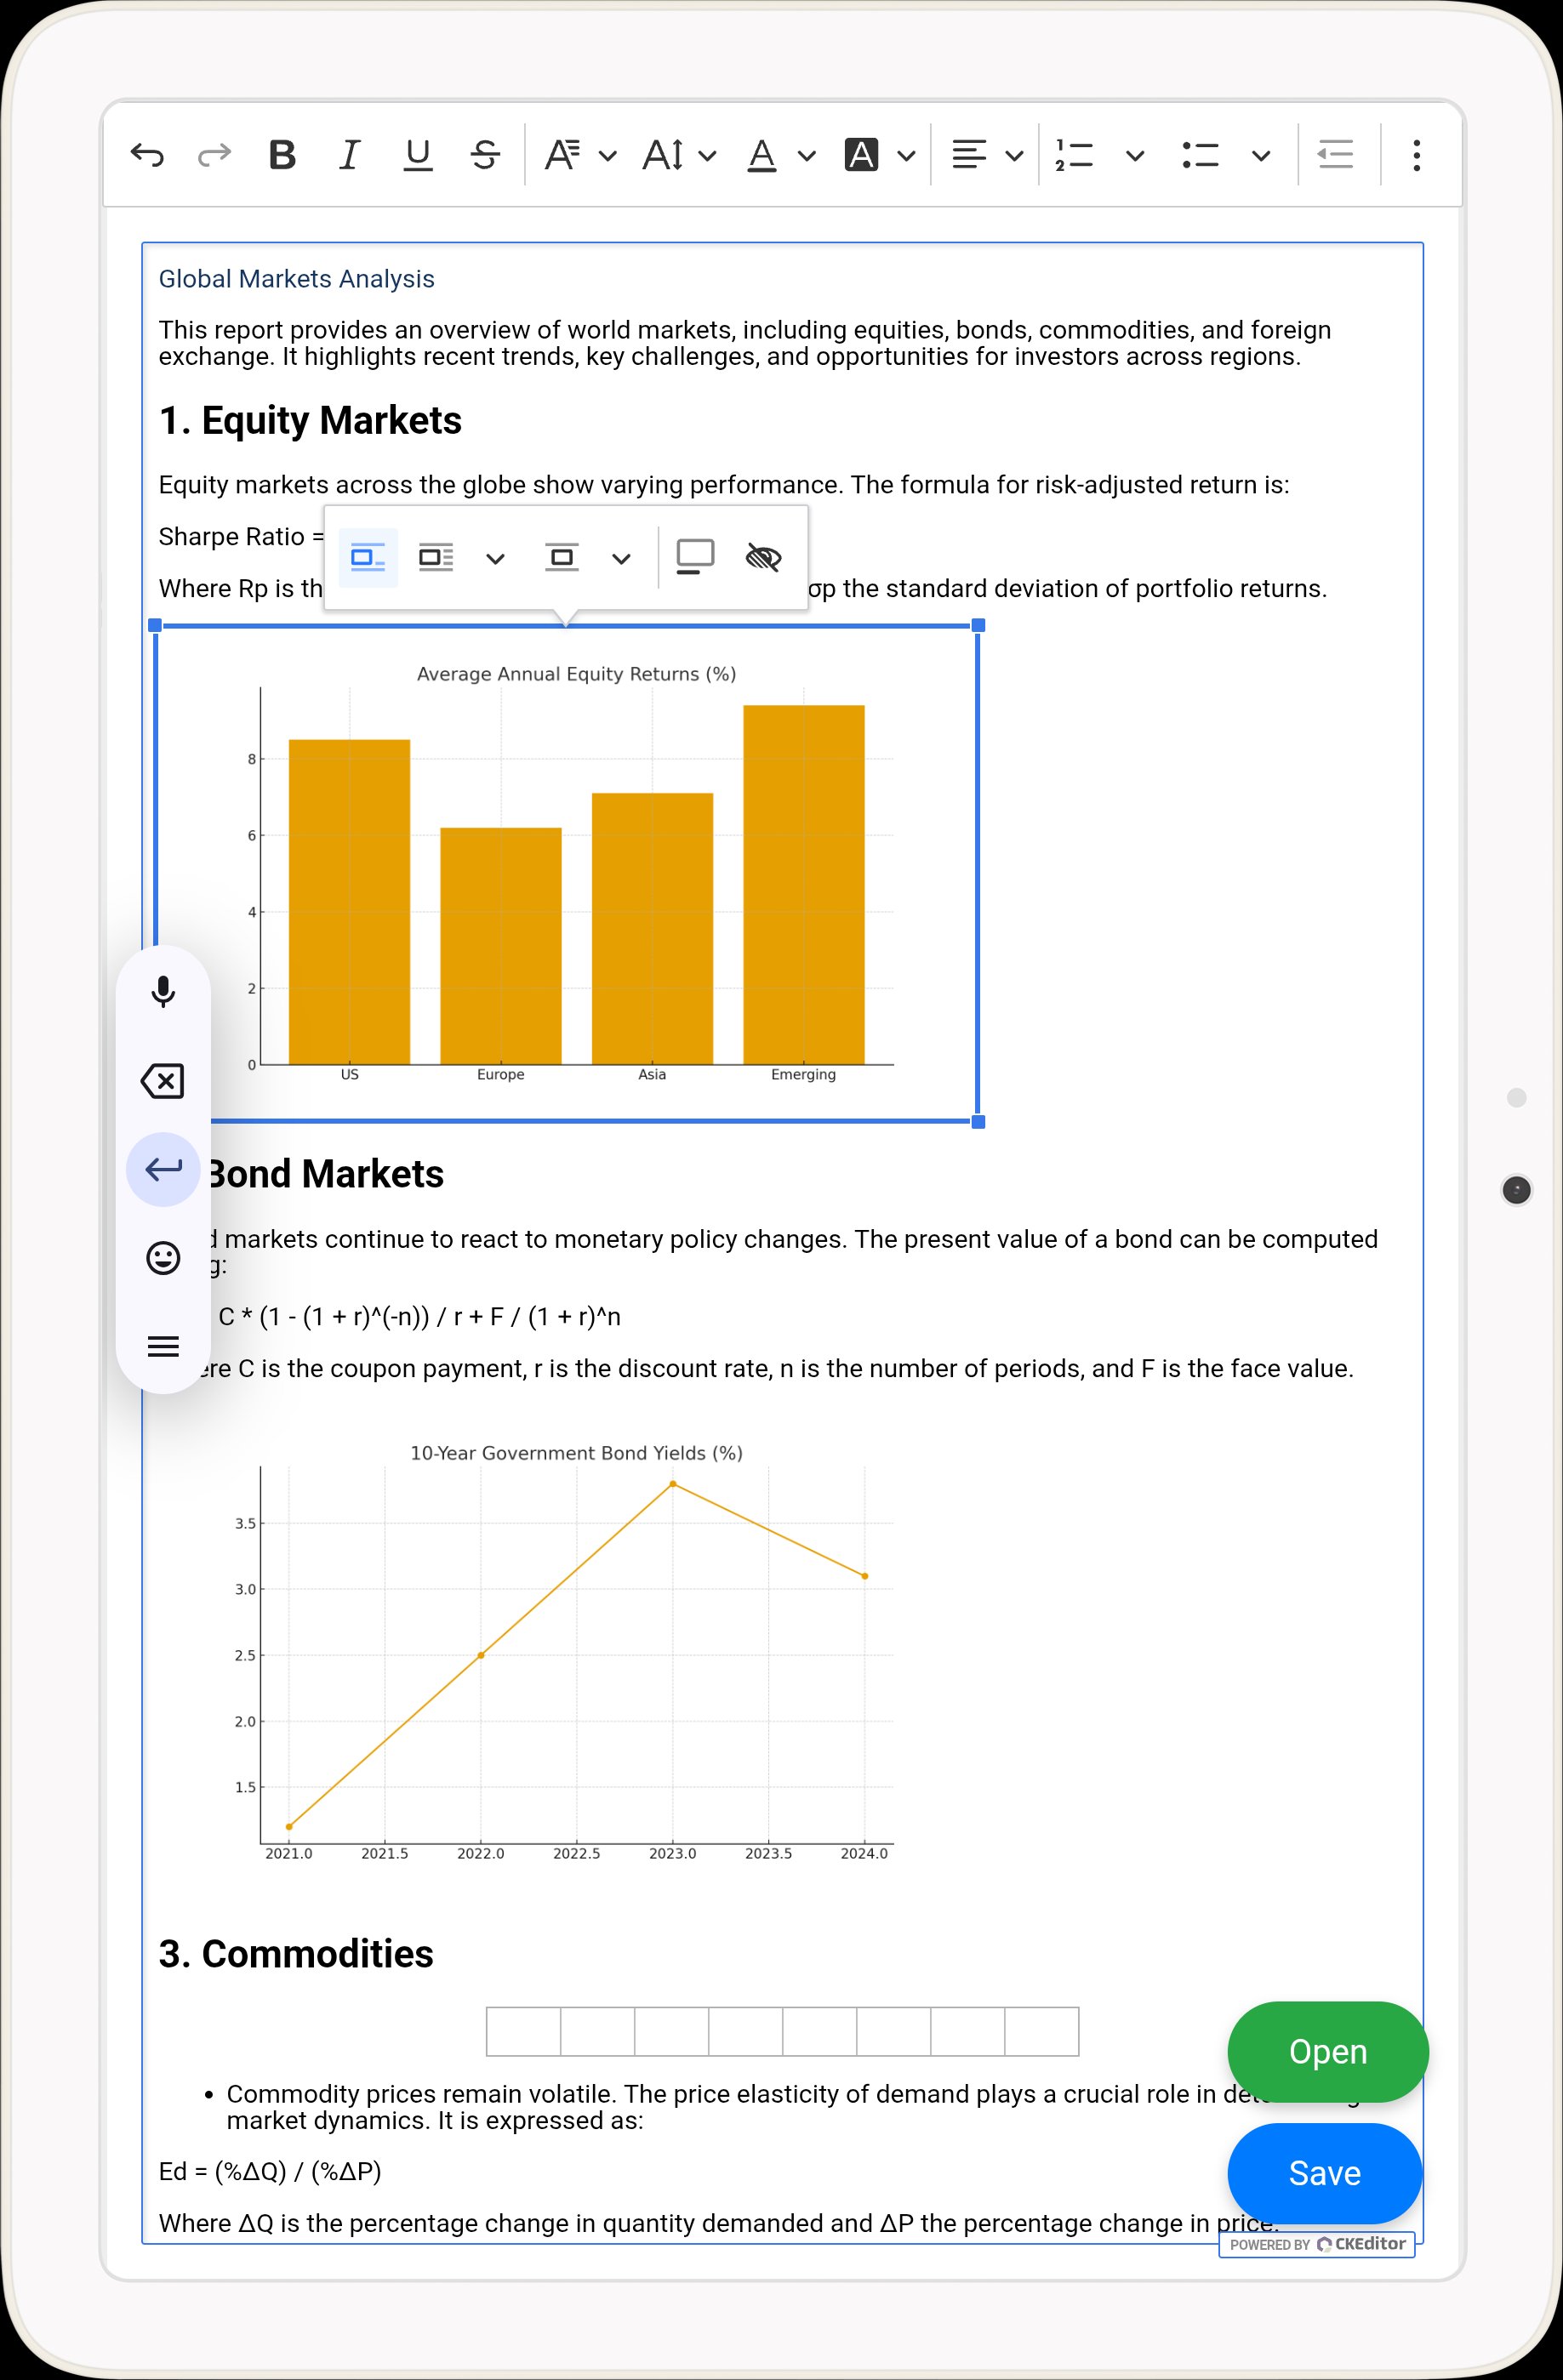Toggle italic formatting
The width and height of the screenshot is (1563, 2380).
pyautogui.click(x=349, y=155)
